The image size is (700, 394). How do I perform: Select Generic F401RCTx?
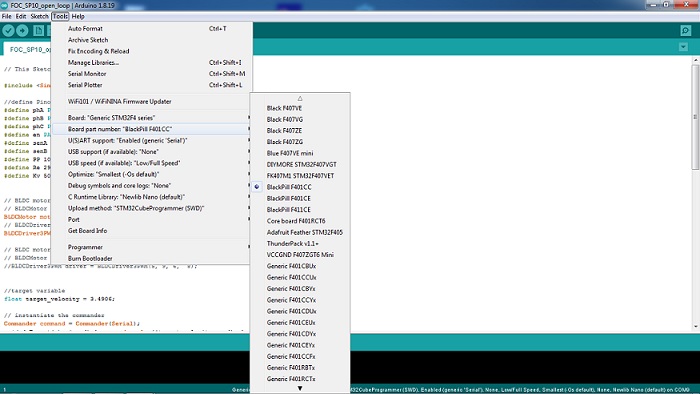click(x=300, y=379)
